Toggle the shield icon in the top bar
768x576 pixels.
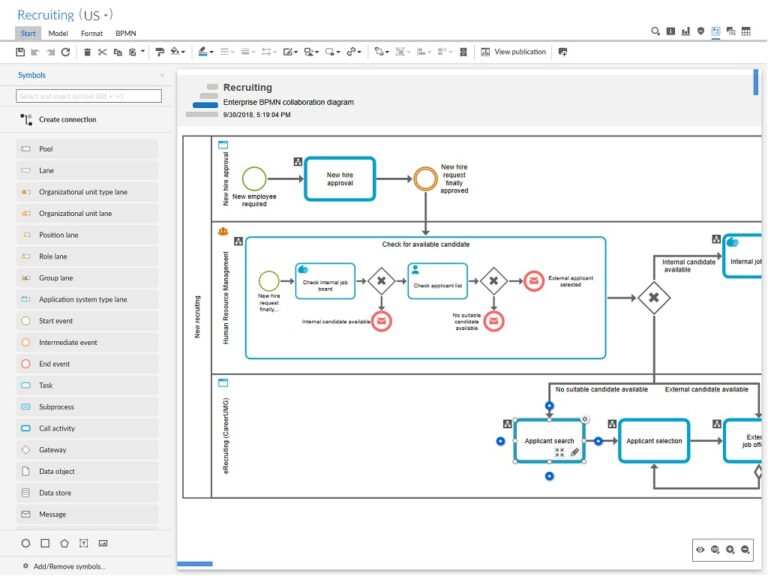click(700, 32)
